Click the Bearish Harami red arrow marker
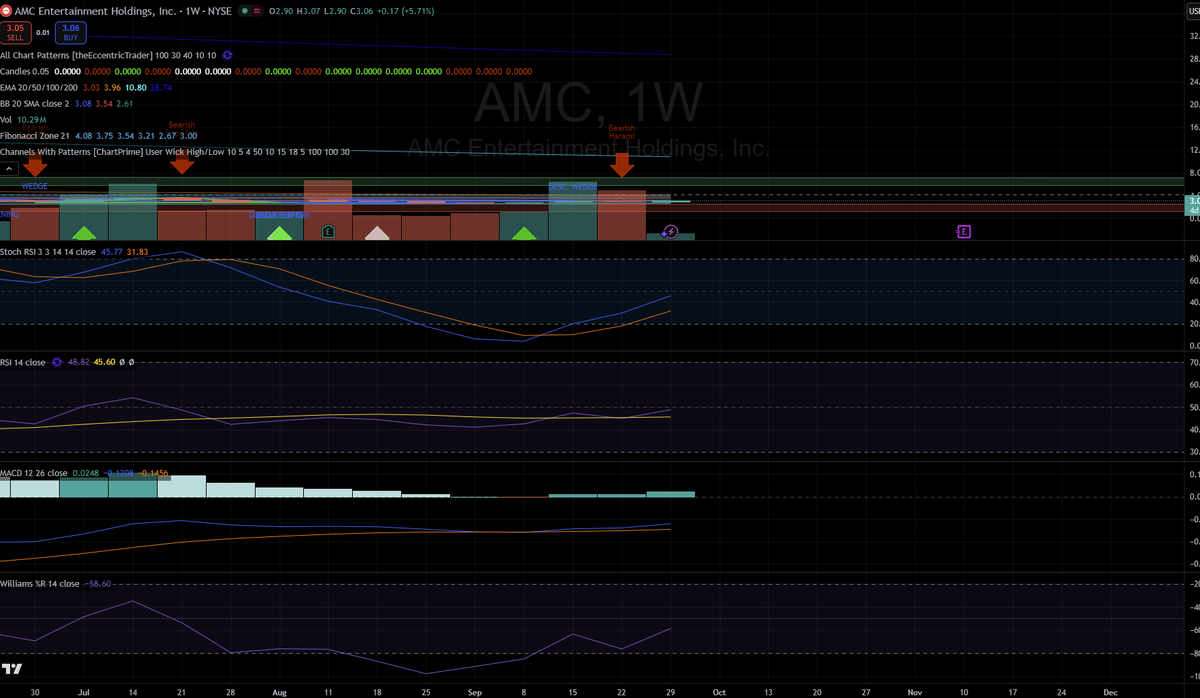Viewport: 1200px width, 698px height. point(622,164)
